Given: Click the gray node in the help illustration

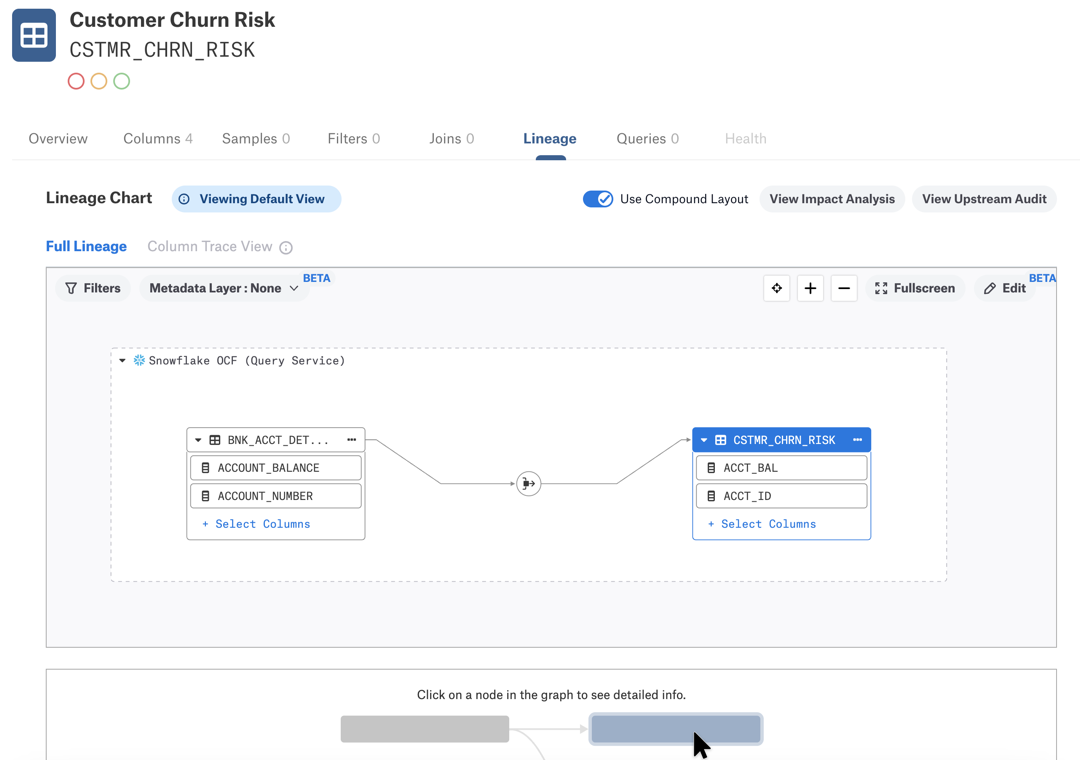Looking at the screenshot, I should 425,729.
